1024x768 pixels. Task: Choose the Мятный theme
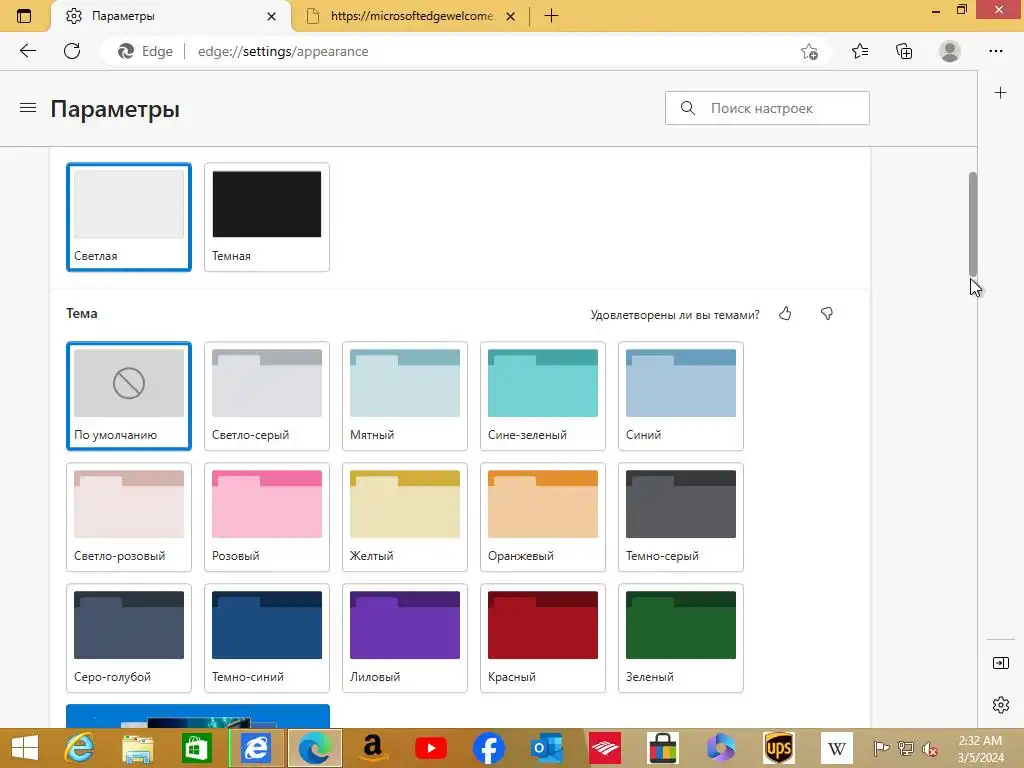pyautogui.click(x=405, y=396)
